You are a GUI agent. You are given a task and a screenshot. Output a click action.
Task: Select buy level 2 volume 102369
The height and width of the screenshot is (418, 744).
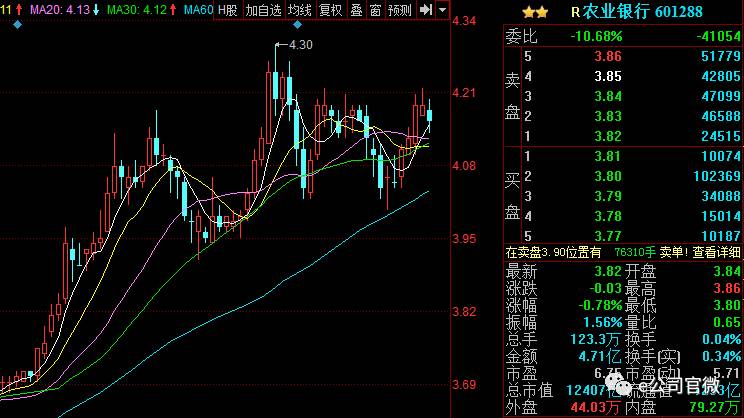coord(717,176)
